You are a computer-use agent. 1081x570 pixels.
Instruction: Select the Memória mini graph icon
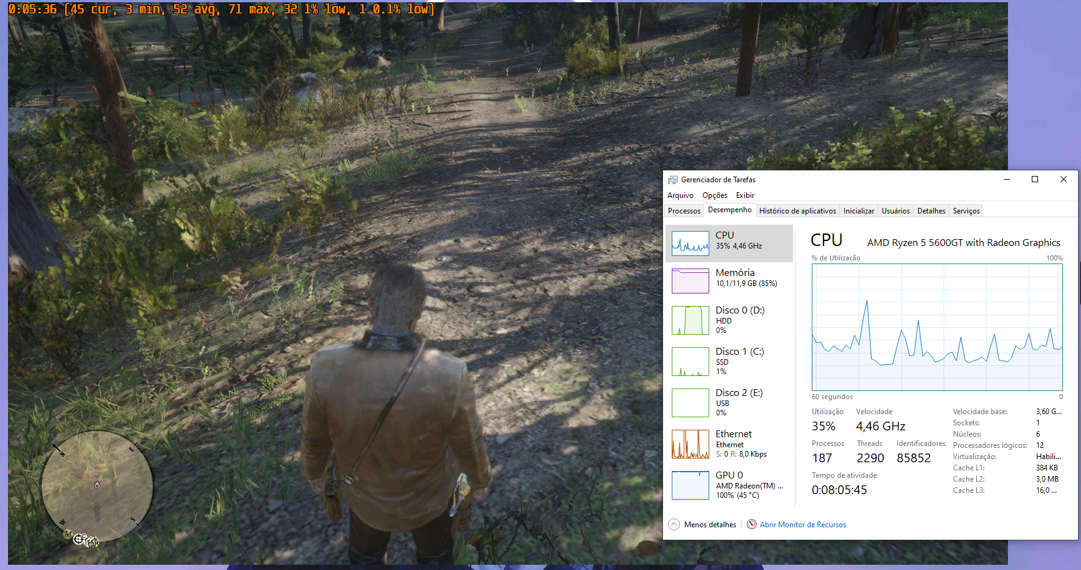coord(690,281)
